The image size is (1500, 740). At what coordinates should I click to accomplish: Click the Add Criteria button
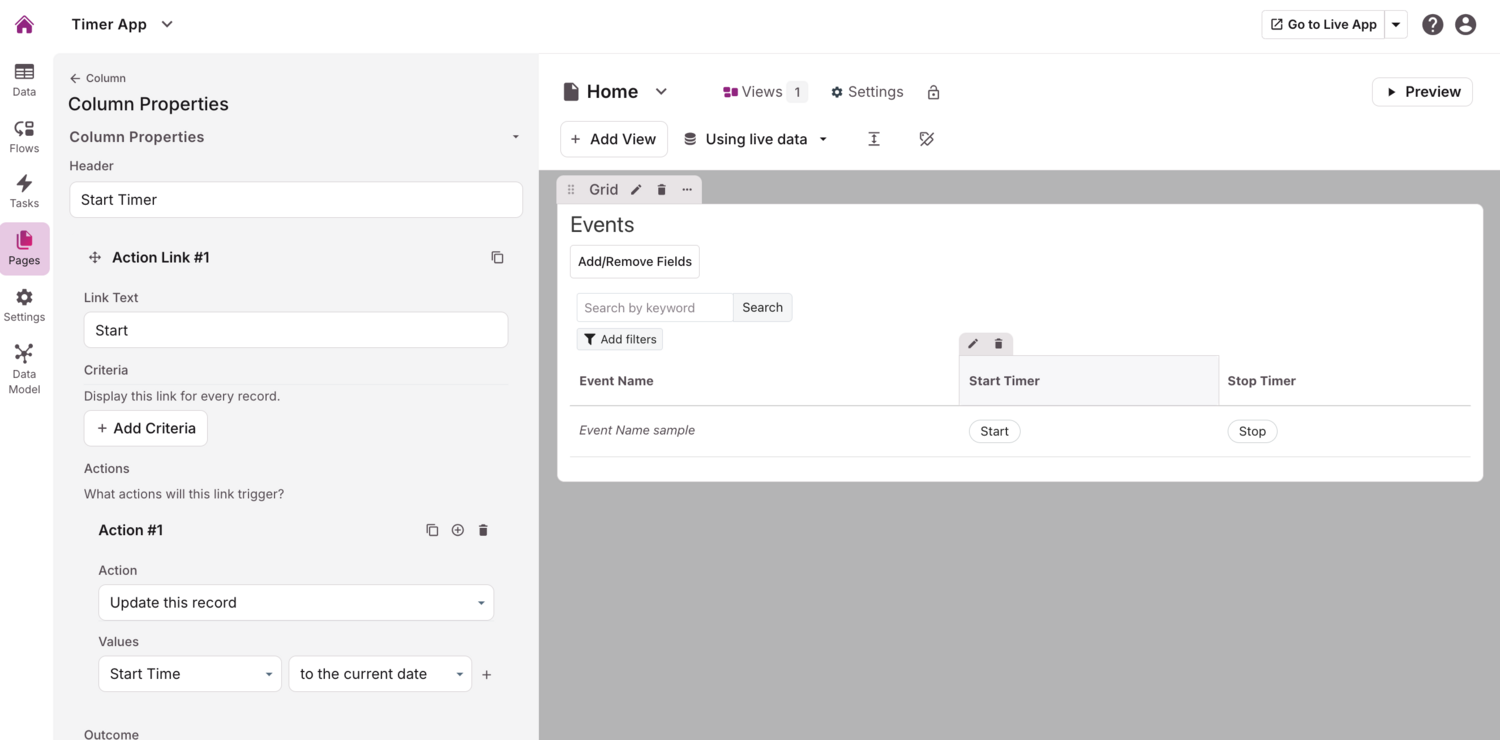click(146, 429)
